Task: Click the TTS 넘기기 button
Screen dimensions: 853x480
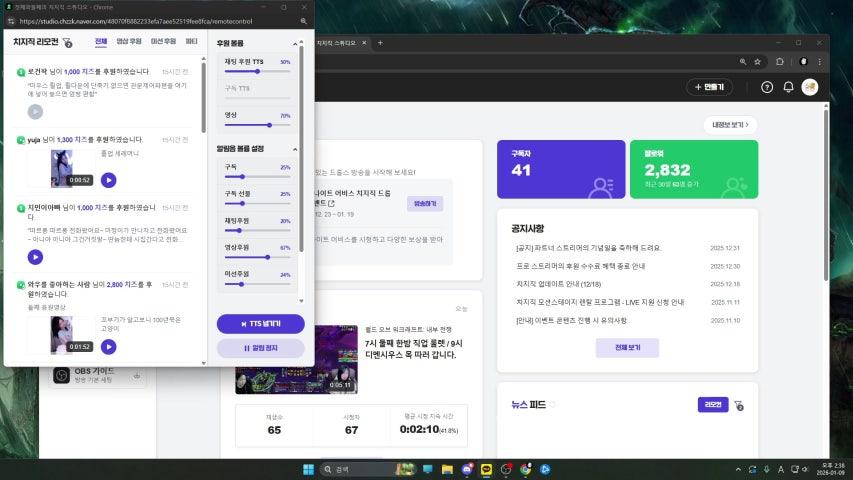Action: point(261,324)
